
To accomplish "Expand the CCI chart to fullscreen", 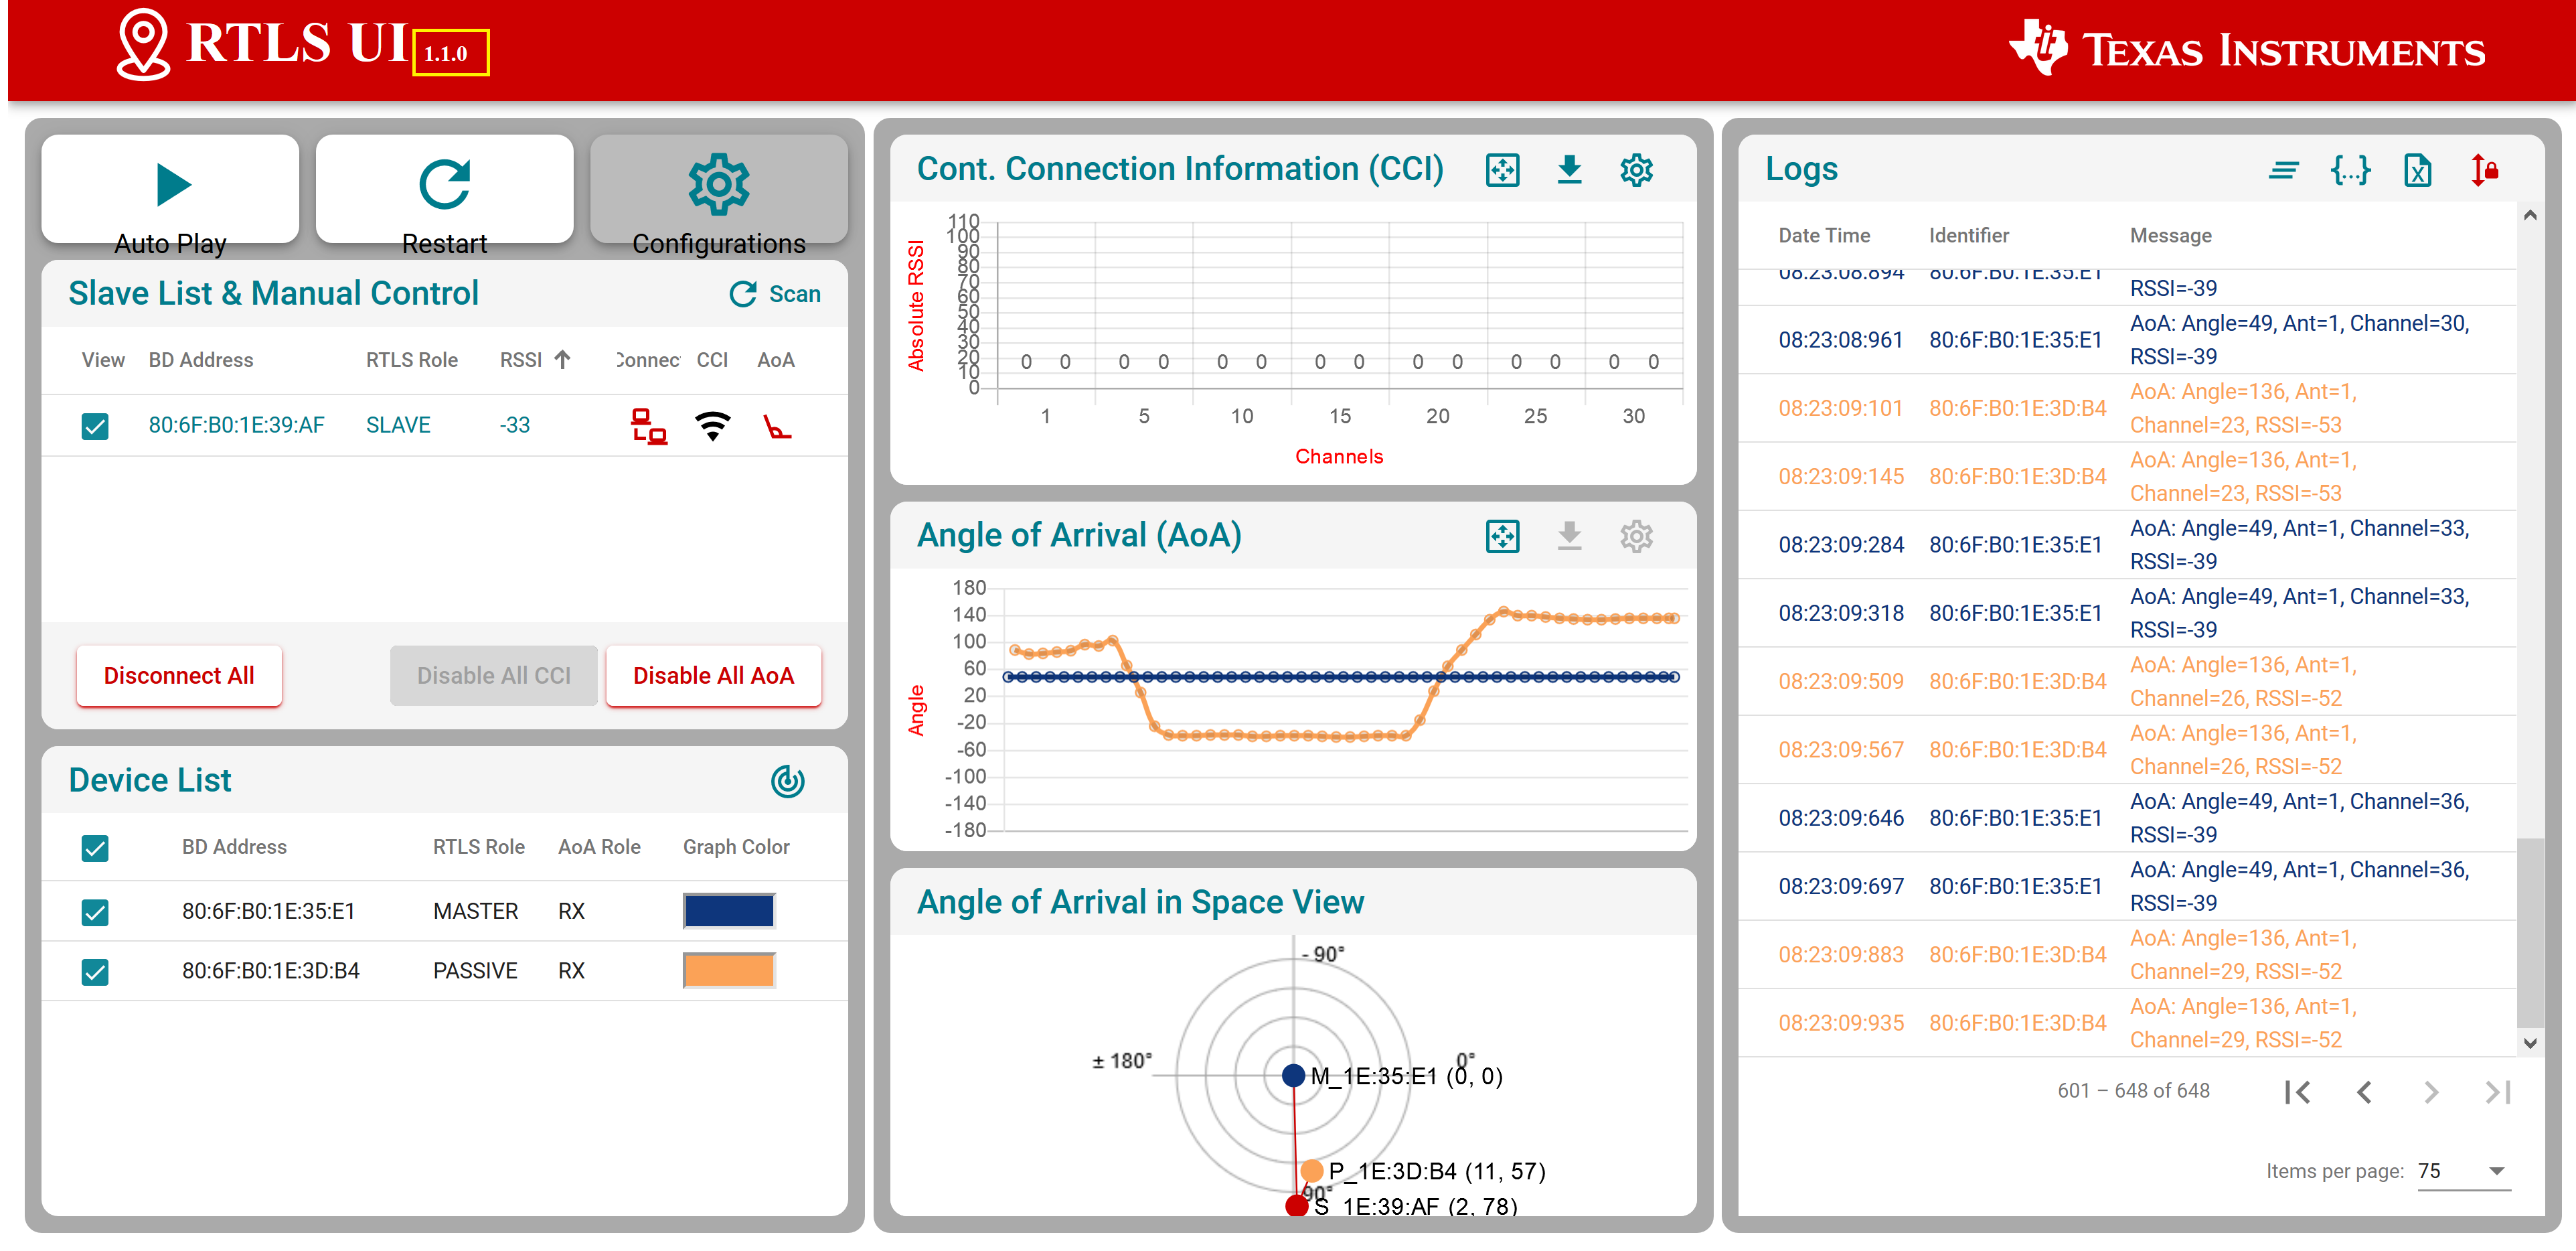I will point(1502,170).
